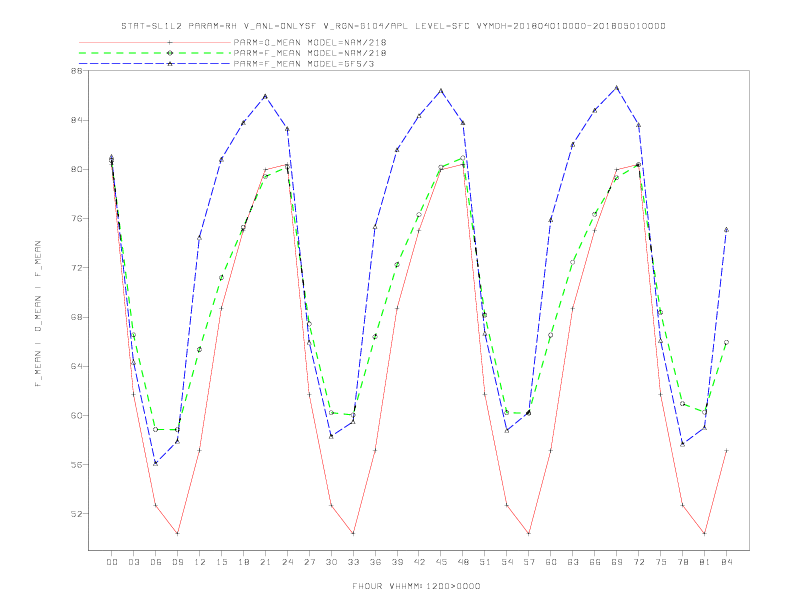Screen dimensions: 792x612
Task: Click y-axis tick label '52'
Action: [77, 514]
